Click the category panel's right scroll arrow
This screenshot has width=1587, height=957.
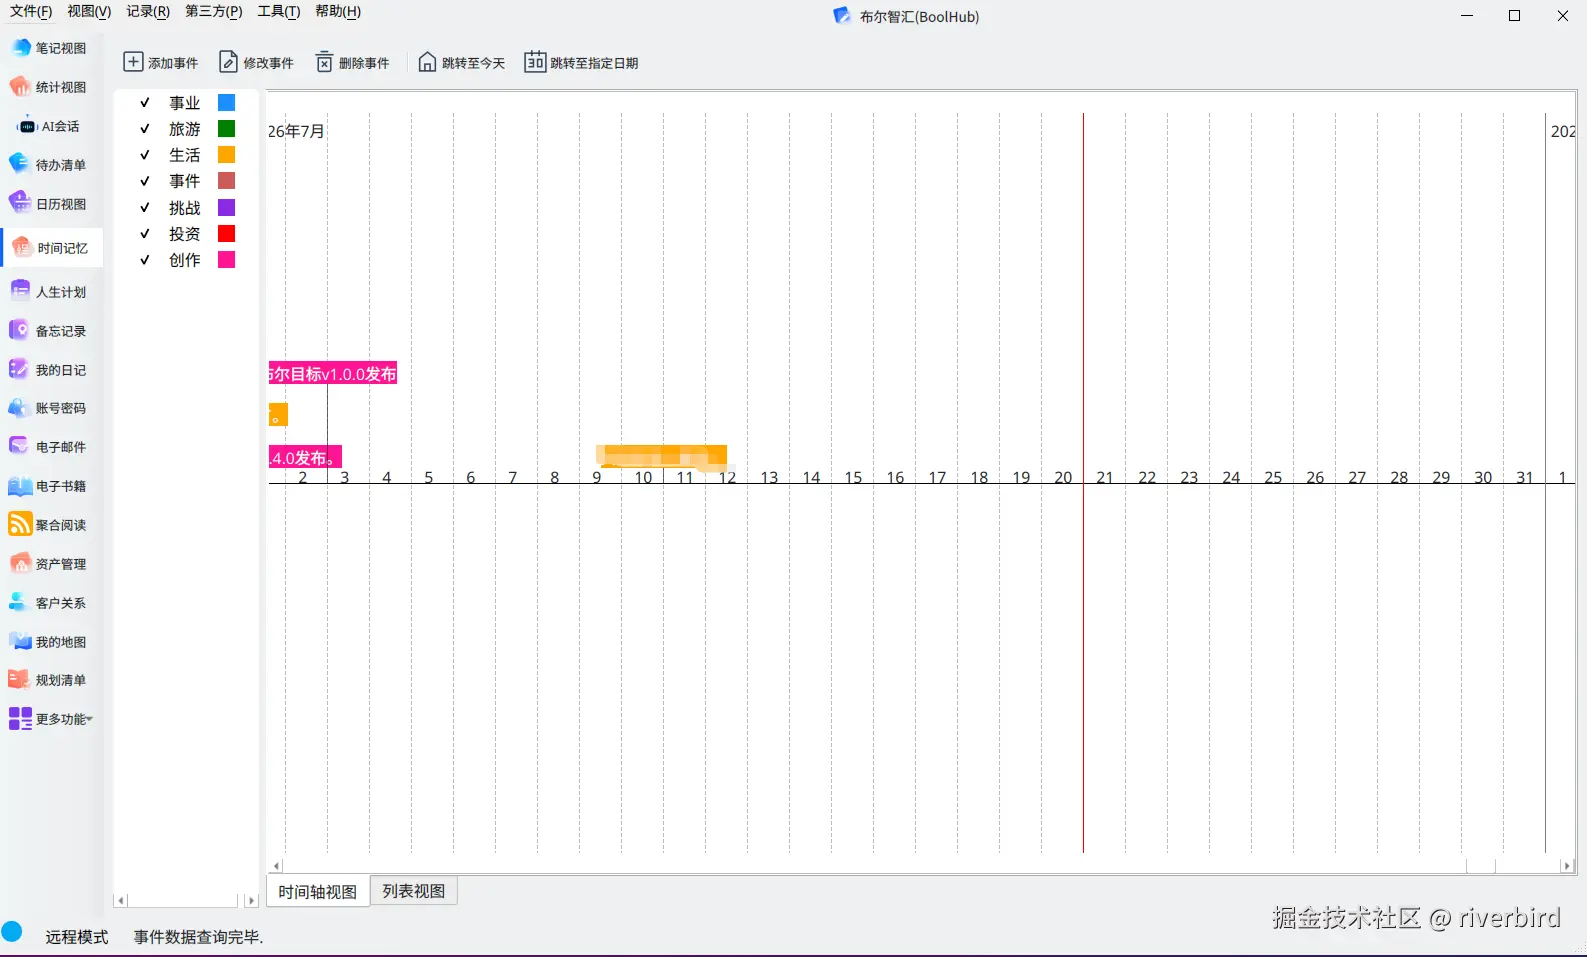[251, 901]
